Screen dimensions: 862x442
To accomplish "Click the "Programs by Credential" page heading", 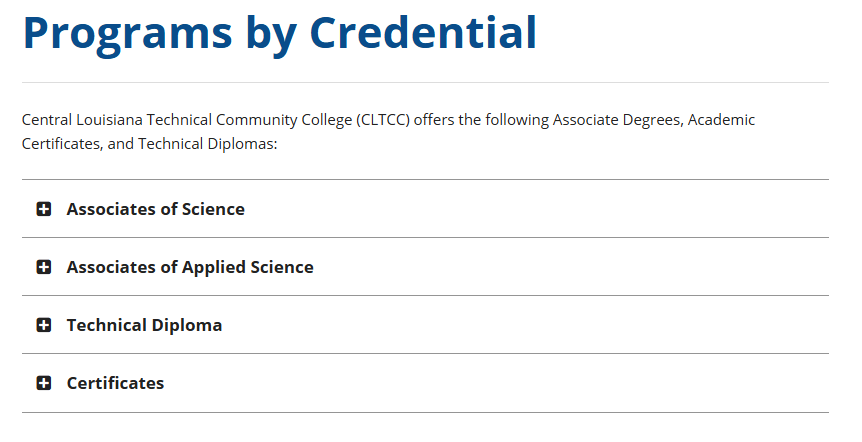I will [279, 32].
